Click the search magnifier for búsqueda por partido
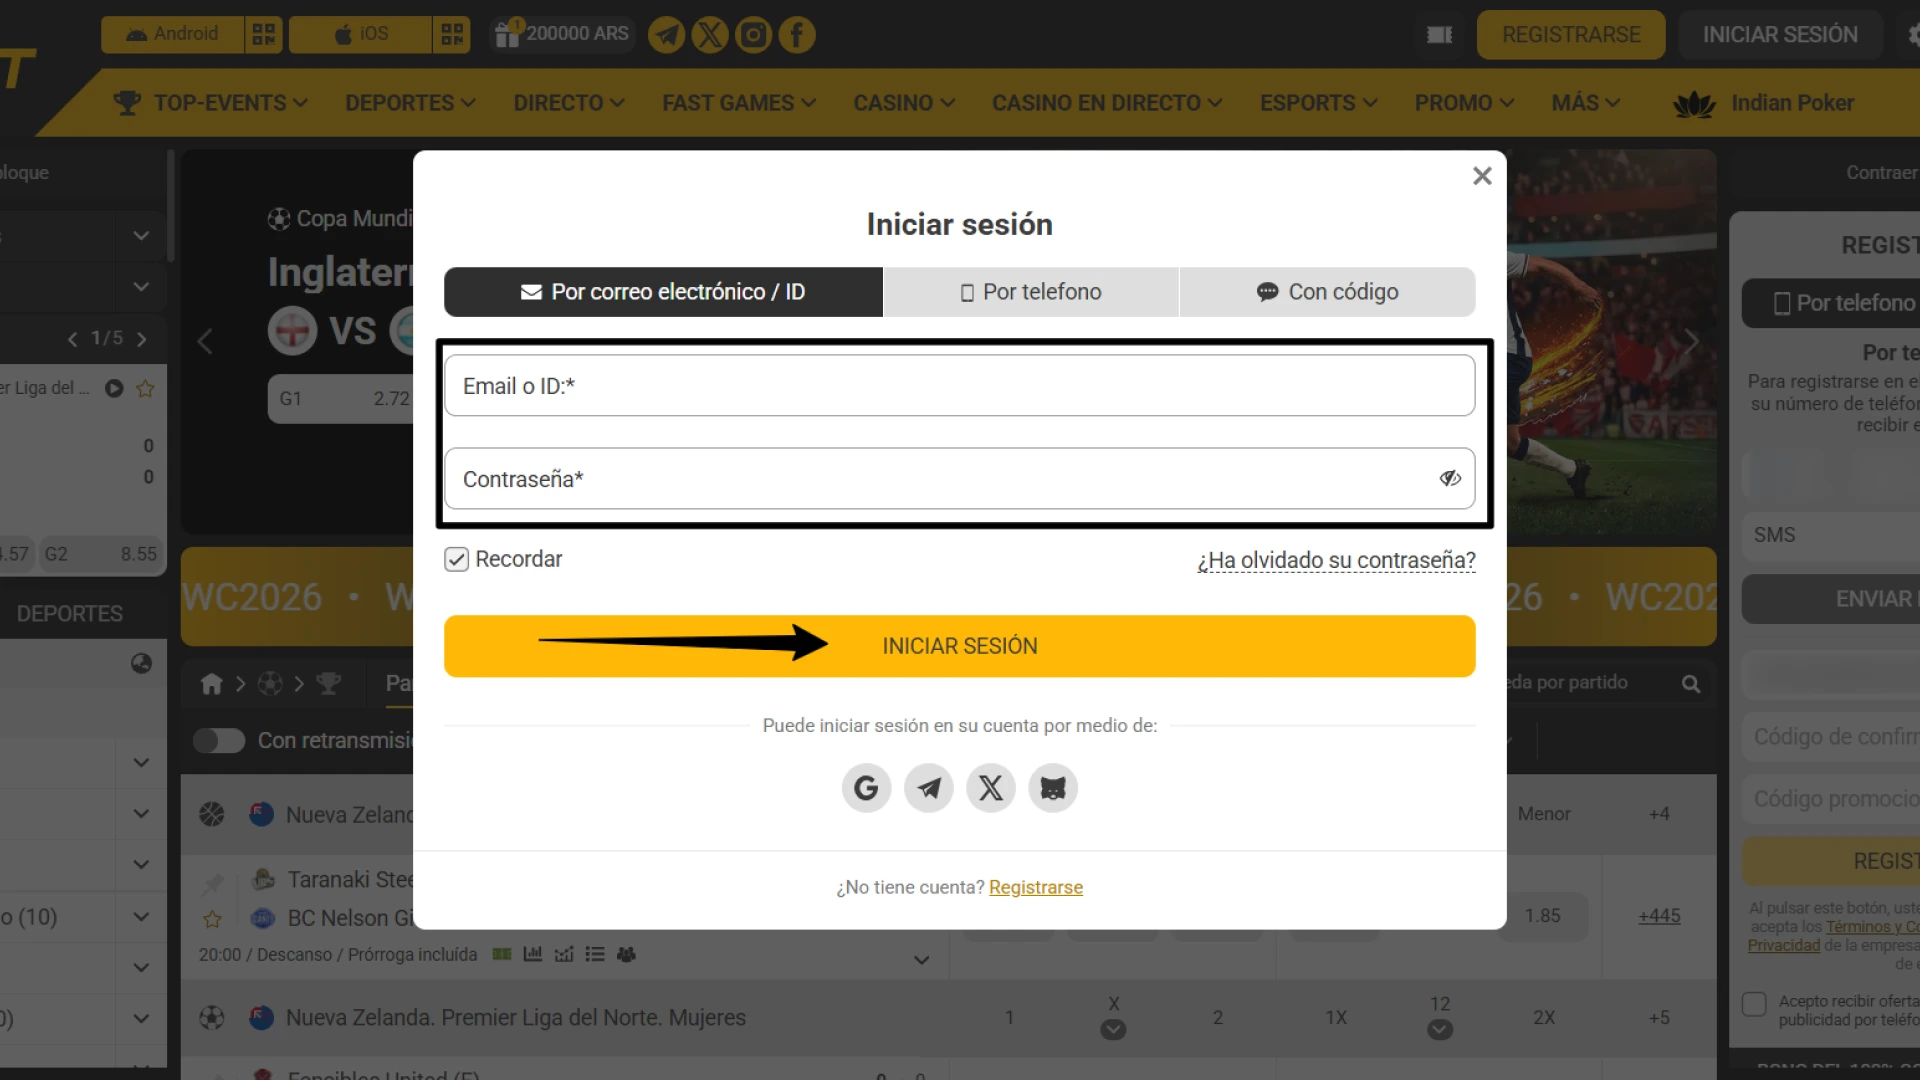Image resolution: width=1920 pixels, height=1080 pixels. click(x=1691, y=684)
